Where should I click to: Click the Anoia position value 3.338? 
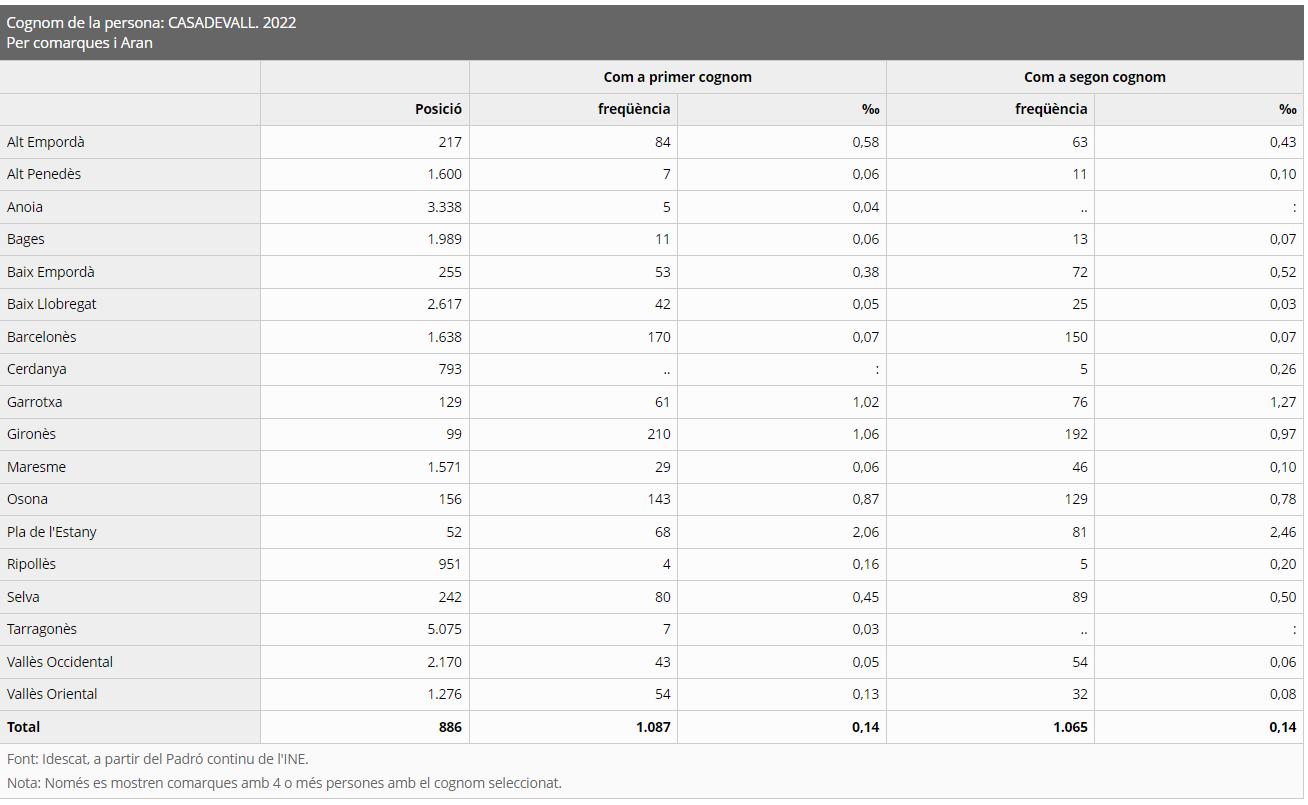click(443, 207)
